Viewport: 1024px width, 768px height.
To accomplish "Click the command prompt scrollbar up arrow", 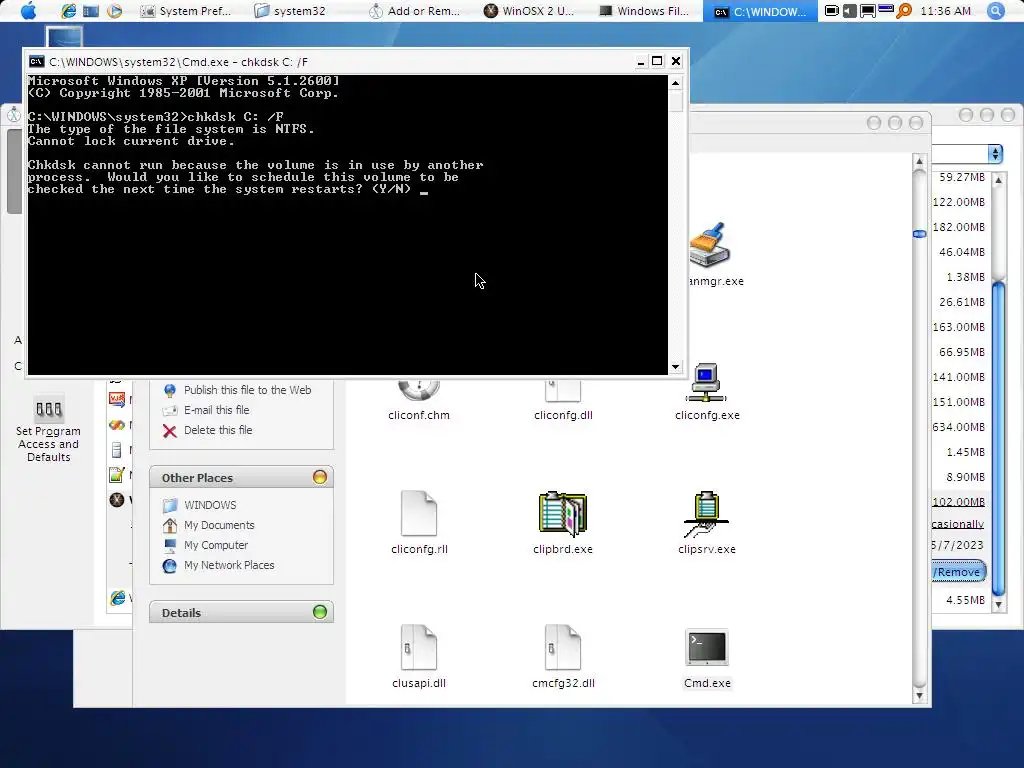I will click(675, 83).
